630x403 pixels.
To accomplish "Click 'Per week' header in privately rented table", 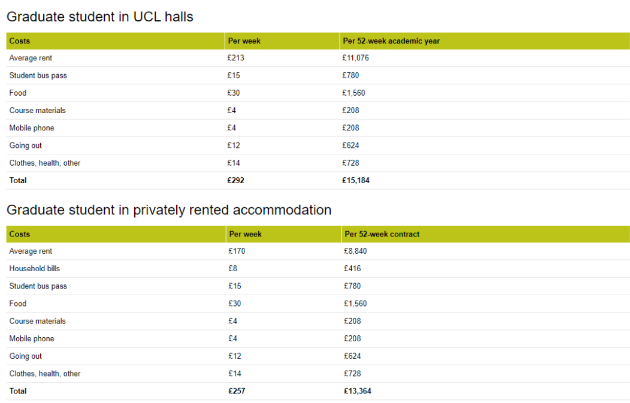I will 245,234.
